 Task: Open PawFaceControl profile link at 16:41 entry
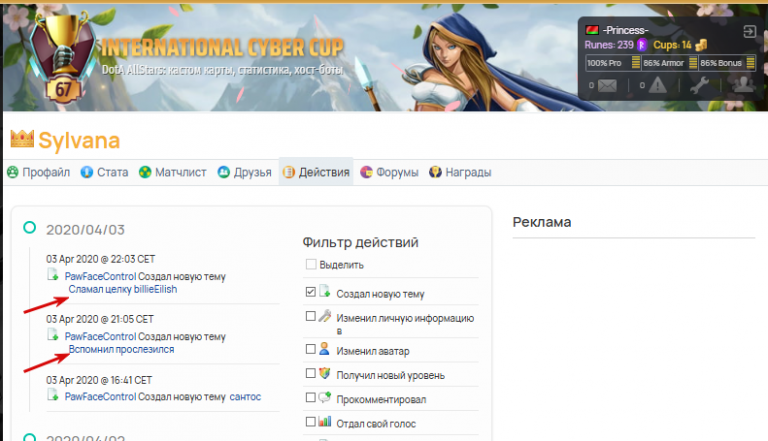coord(100,396)
